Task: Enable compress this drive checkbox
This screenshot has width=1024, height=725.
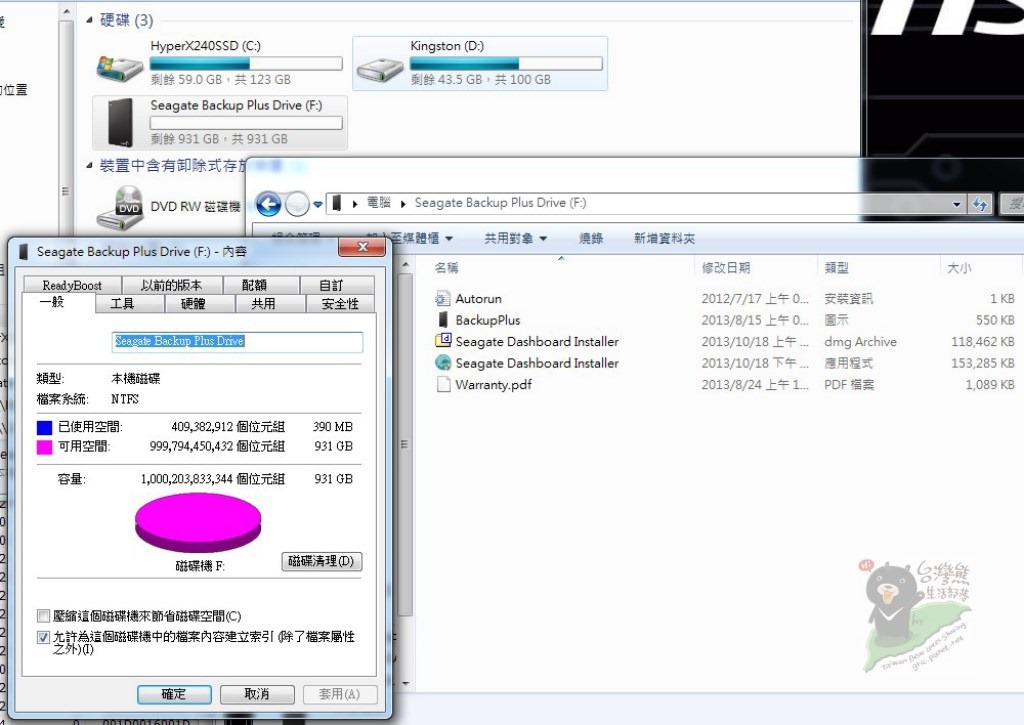Action: (44, 616)
